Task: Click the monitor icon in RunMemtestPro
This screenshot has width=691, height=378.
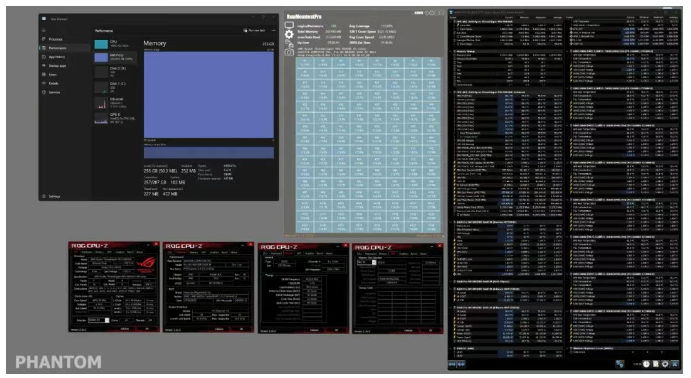Action: click(x=289, y=25)
